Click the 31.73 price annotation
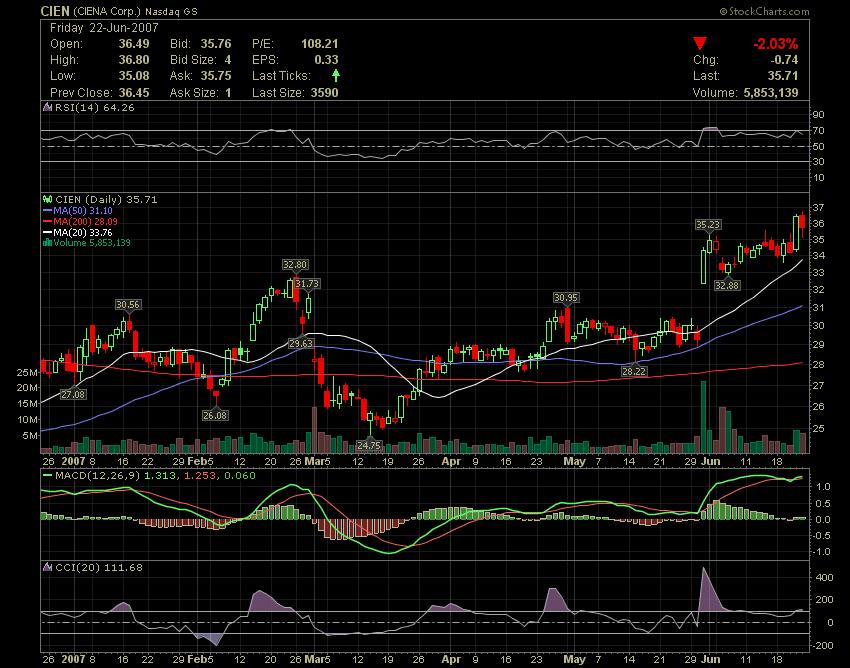This screenshot has height=668, width=850. click(307, 284)
